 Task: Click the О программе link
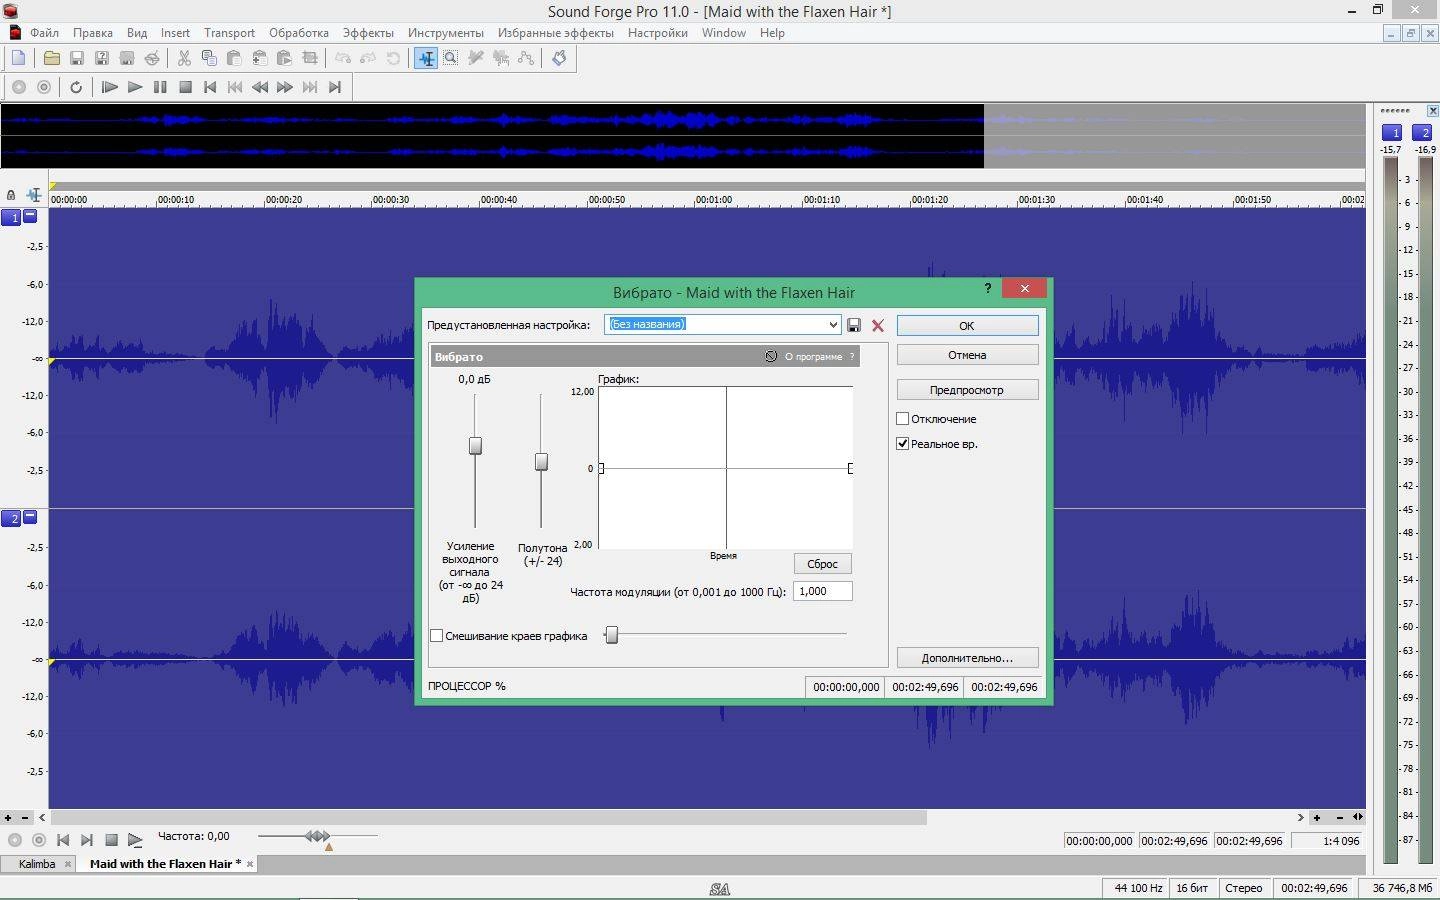point(813,357)
